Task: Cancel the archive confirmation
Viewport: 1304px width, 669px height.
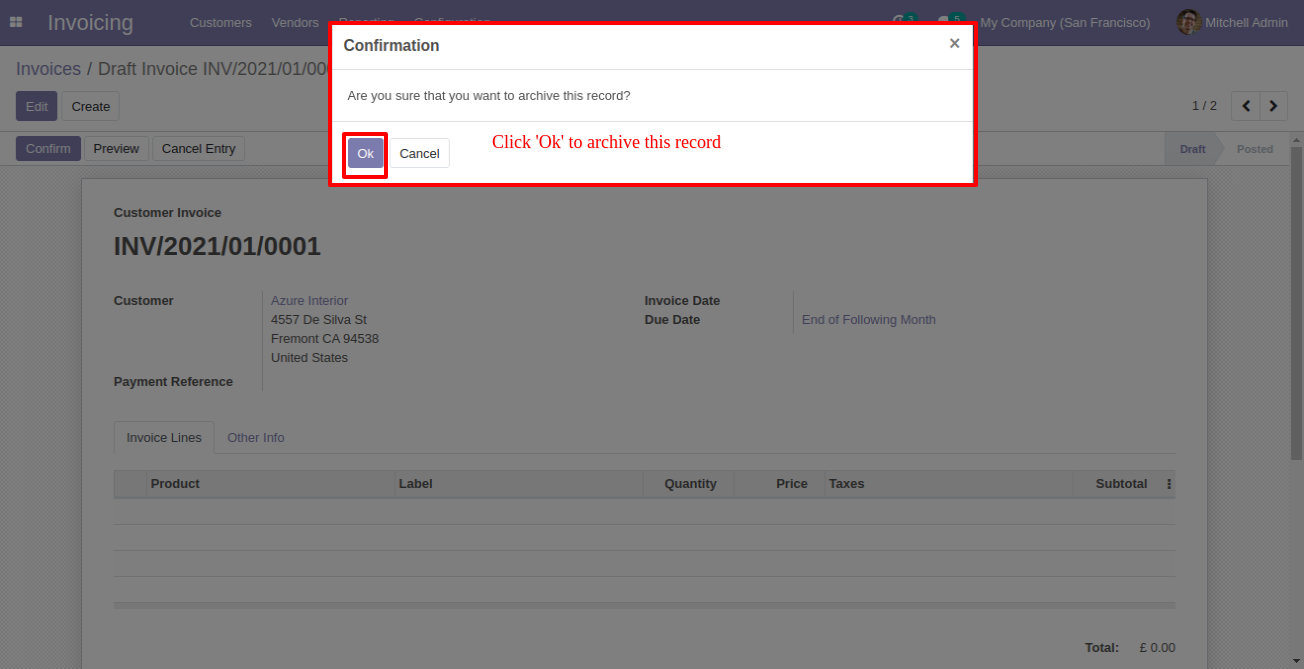Action: [x=419, y=153]
